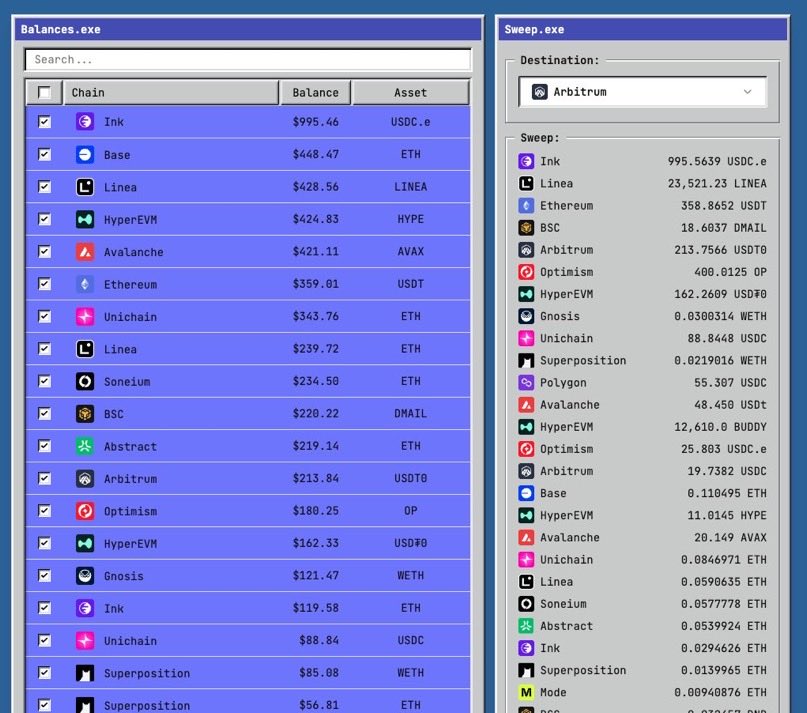Uncheck the Ink $995.46 row checkbox

pos(44,121)
